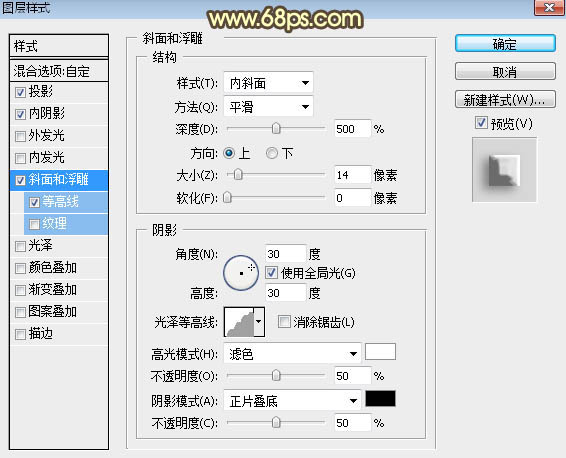Enable the 消除锯齿 checkbox

284,322
